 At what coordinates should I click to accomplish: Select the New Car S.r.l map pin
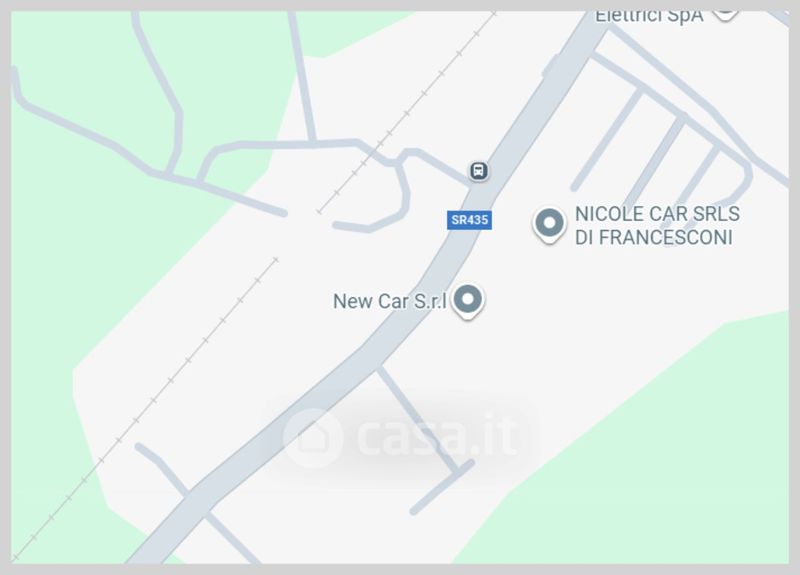click(468, 301)
